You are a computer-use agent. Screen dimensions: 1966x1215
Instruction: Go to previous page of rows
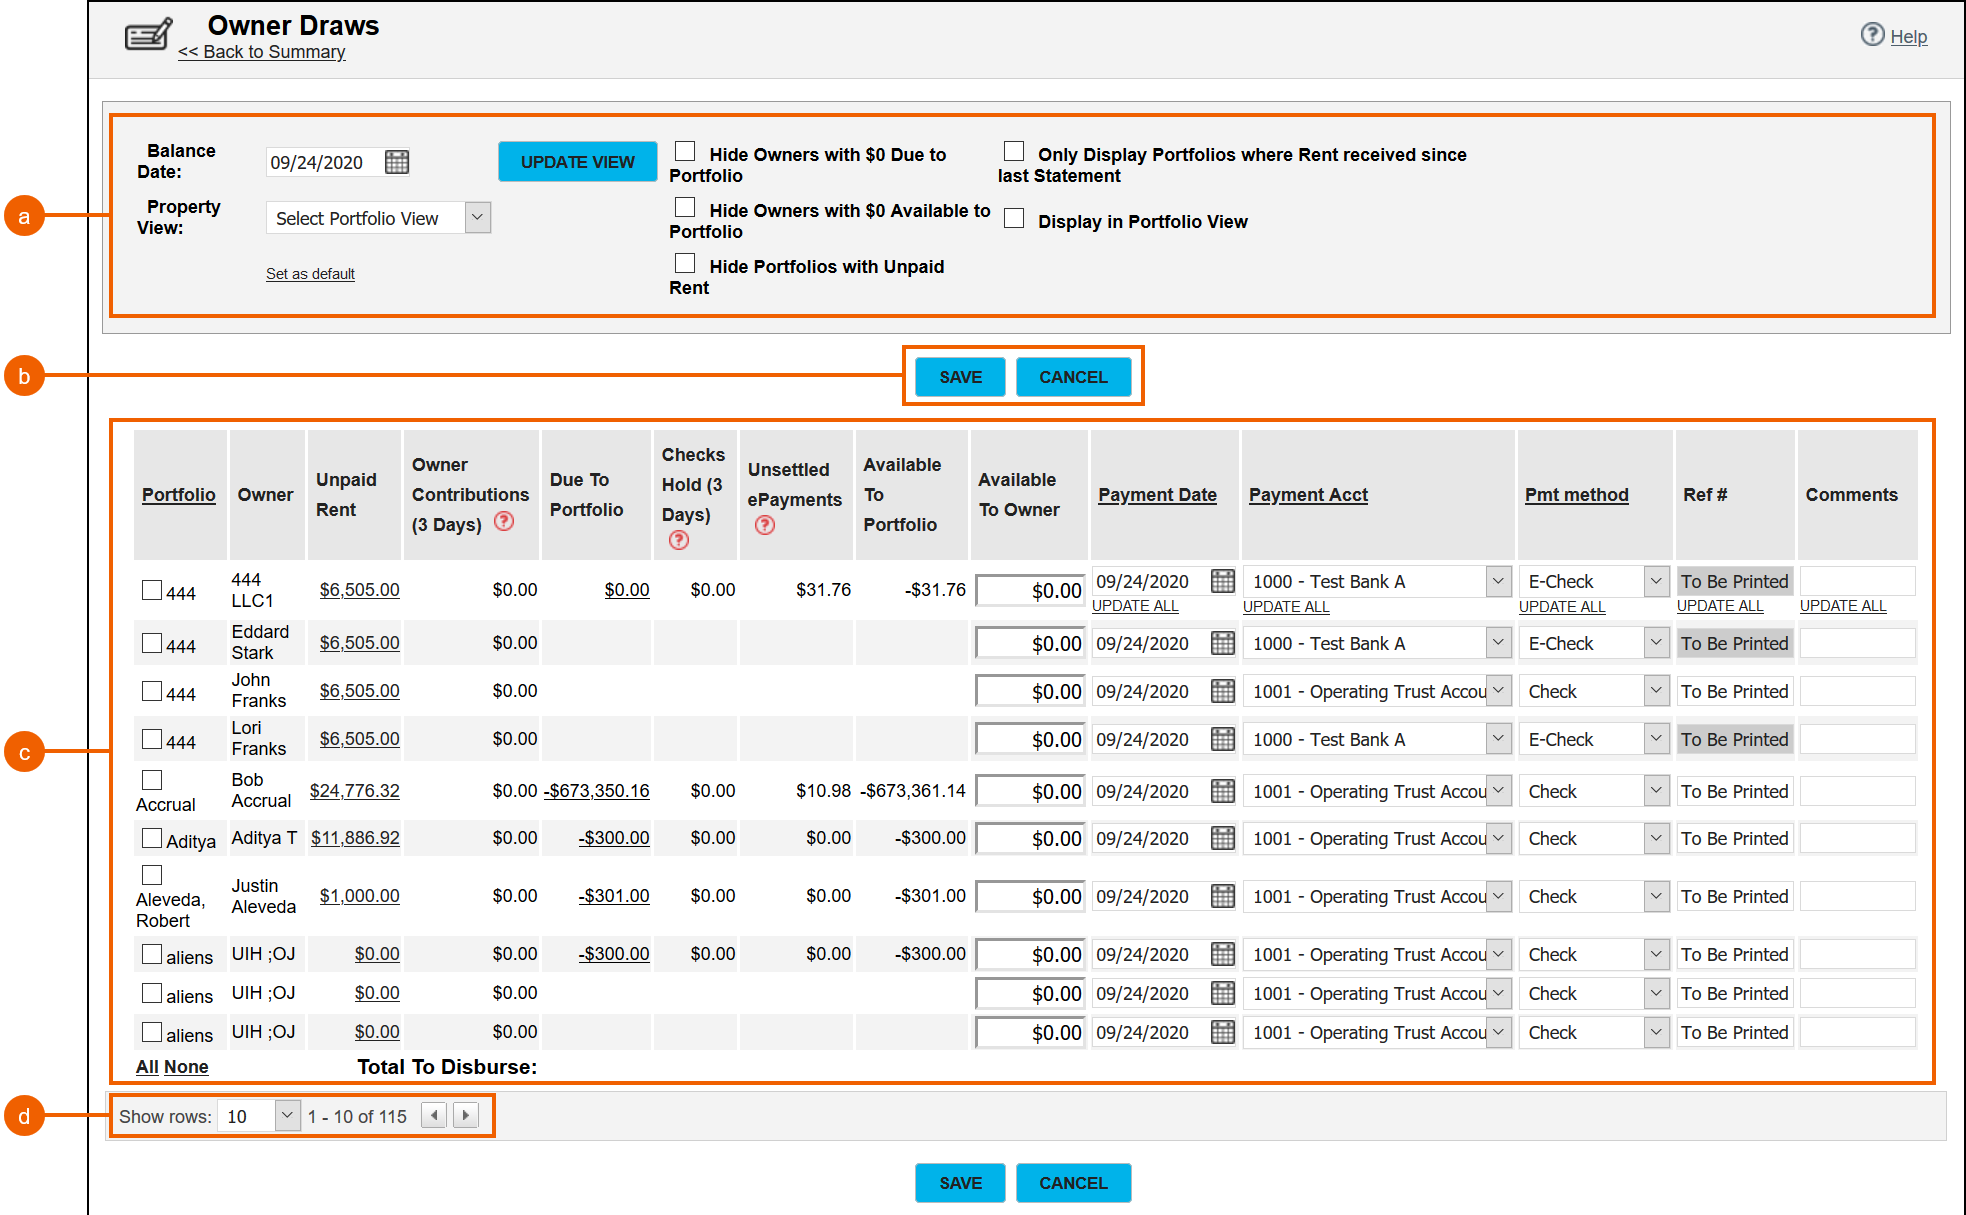pos(434,1115)
